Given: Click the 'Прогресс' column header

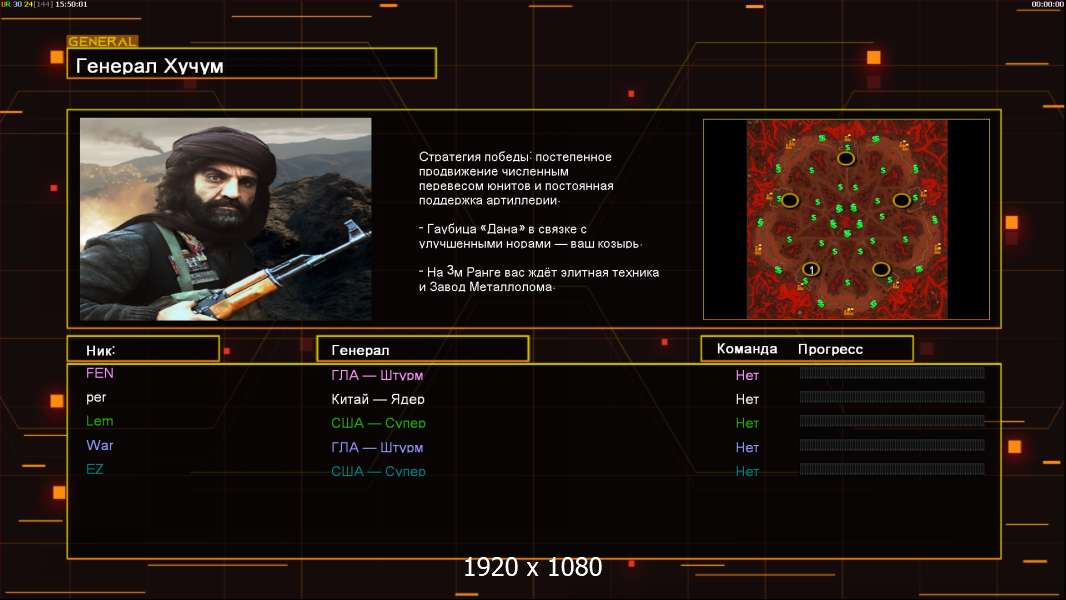Looking at the screenshot, I should coord(830,349).
